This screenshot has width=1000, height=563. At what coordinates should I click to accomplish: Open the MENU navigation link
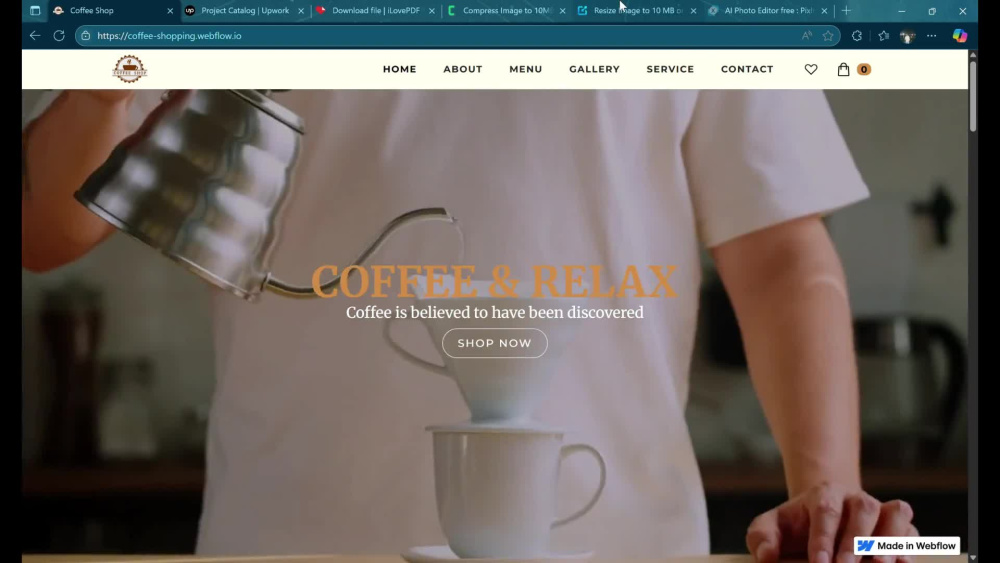point(526,69)
